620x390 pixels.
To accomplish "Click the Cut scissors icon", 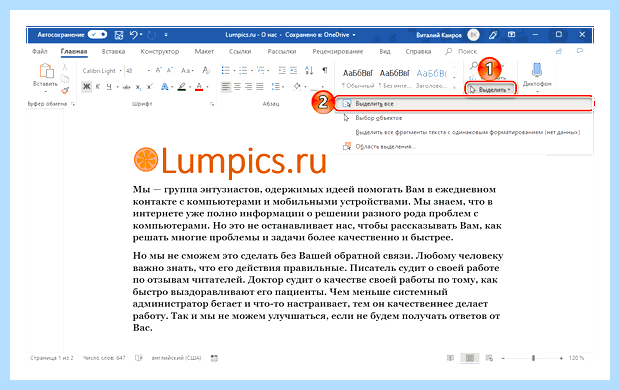I will coord(65,67).
